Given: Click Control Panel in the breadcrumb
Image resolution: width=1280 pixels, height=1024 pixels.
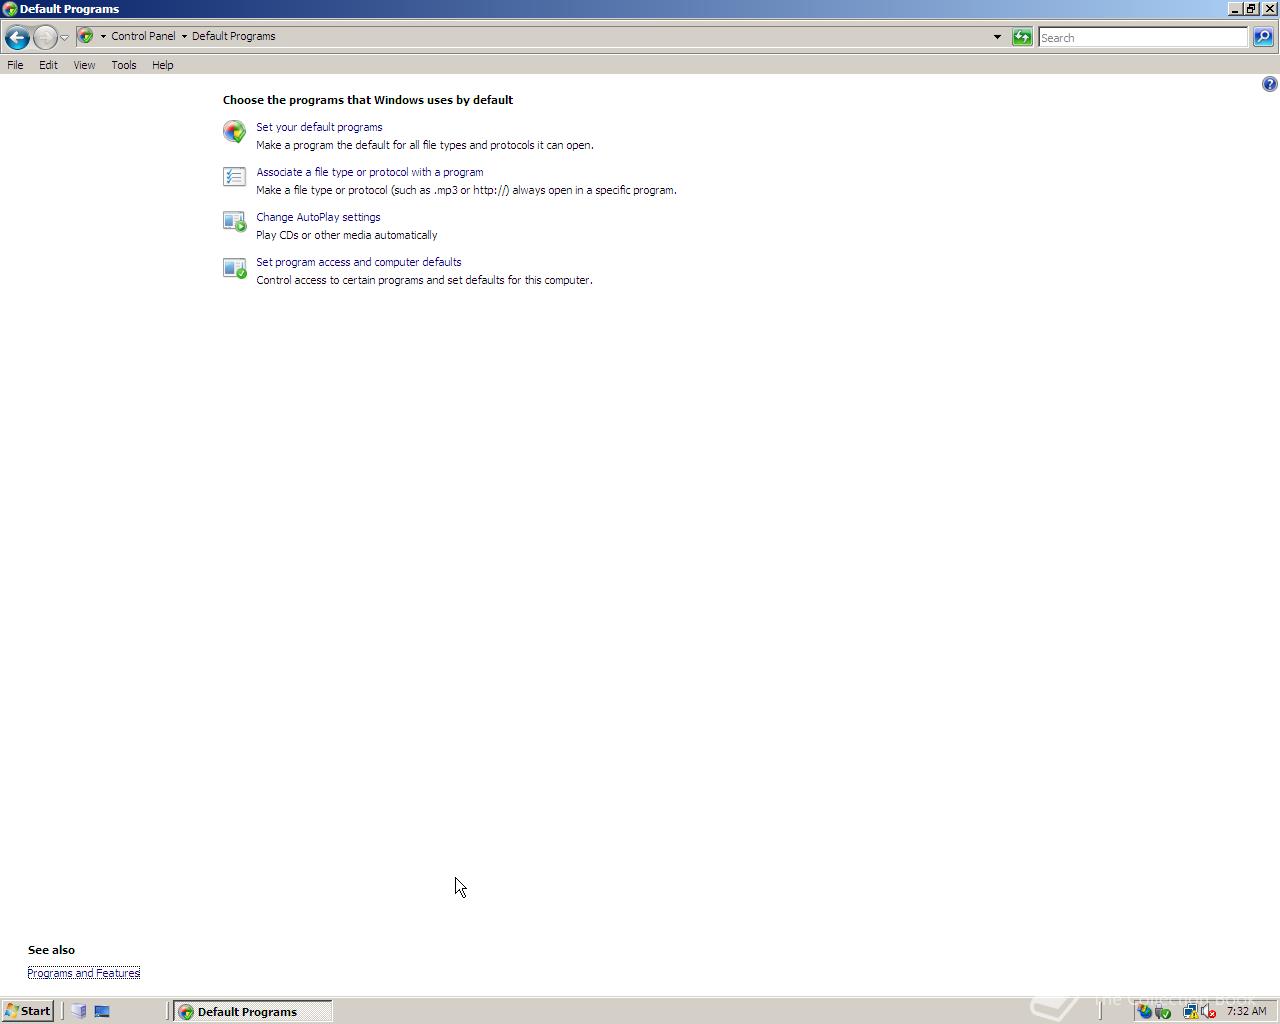Looking at the screenshot, I should (x=143, y=36).
